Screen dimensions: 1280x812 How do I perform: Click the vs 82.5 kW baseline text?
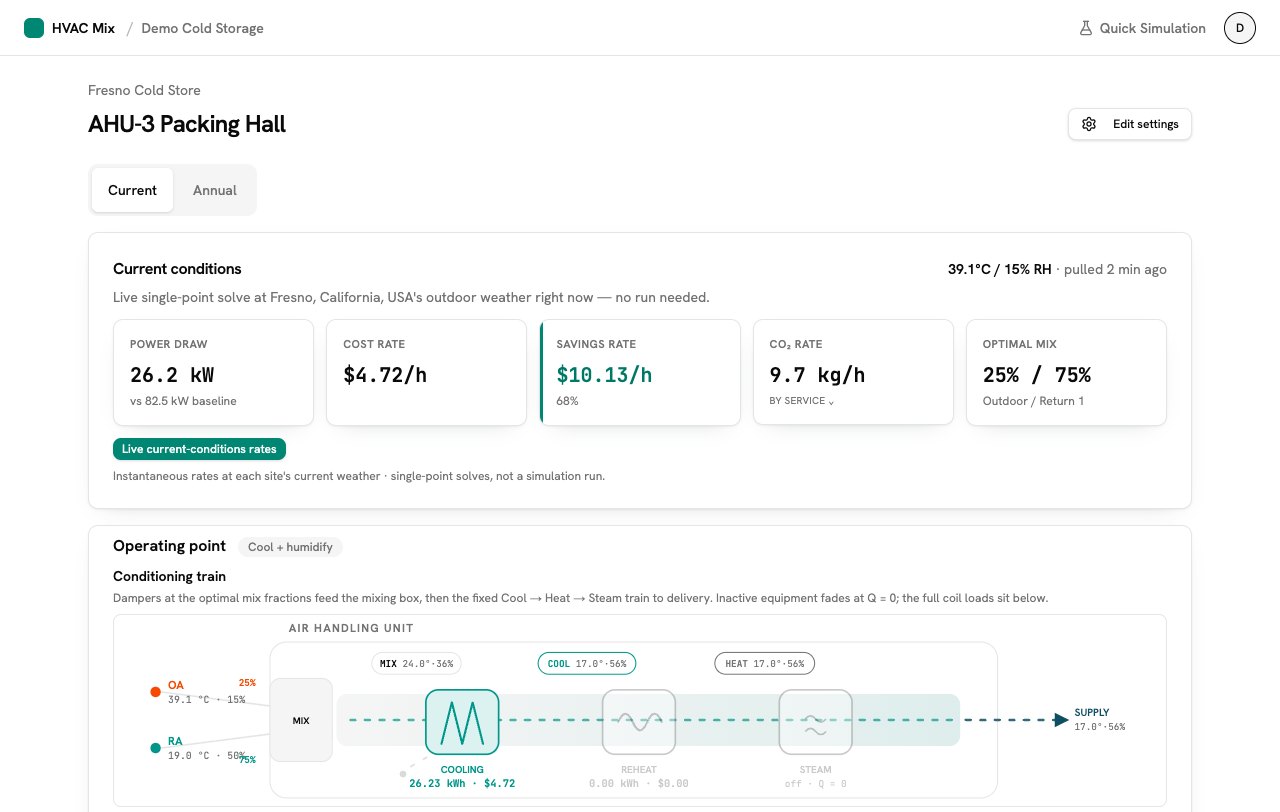(183, 401)
